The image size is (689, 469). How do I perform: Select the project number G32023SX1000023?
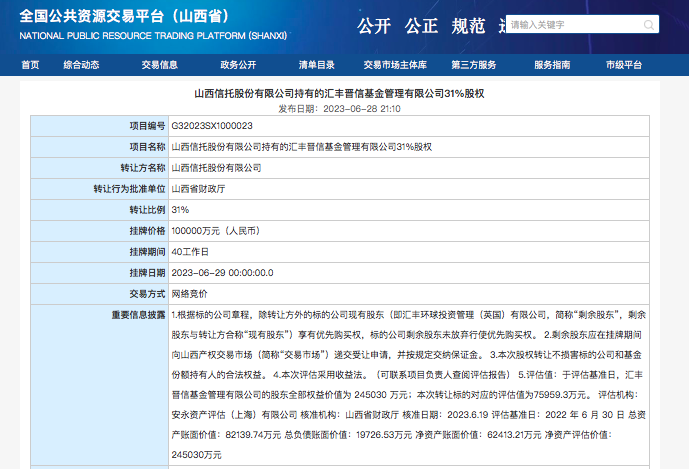coord(212,126)
